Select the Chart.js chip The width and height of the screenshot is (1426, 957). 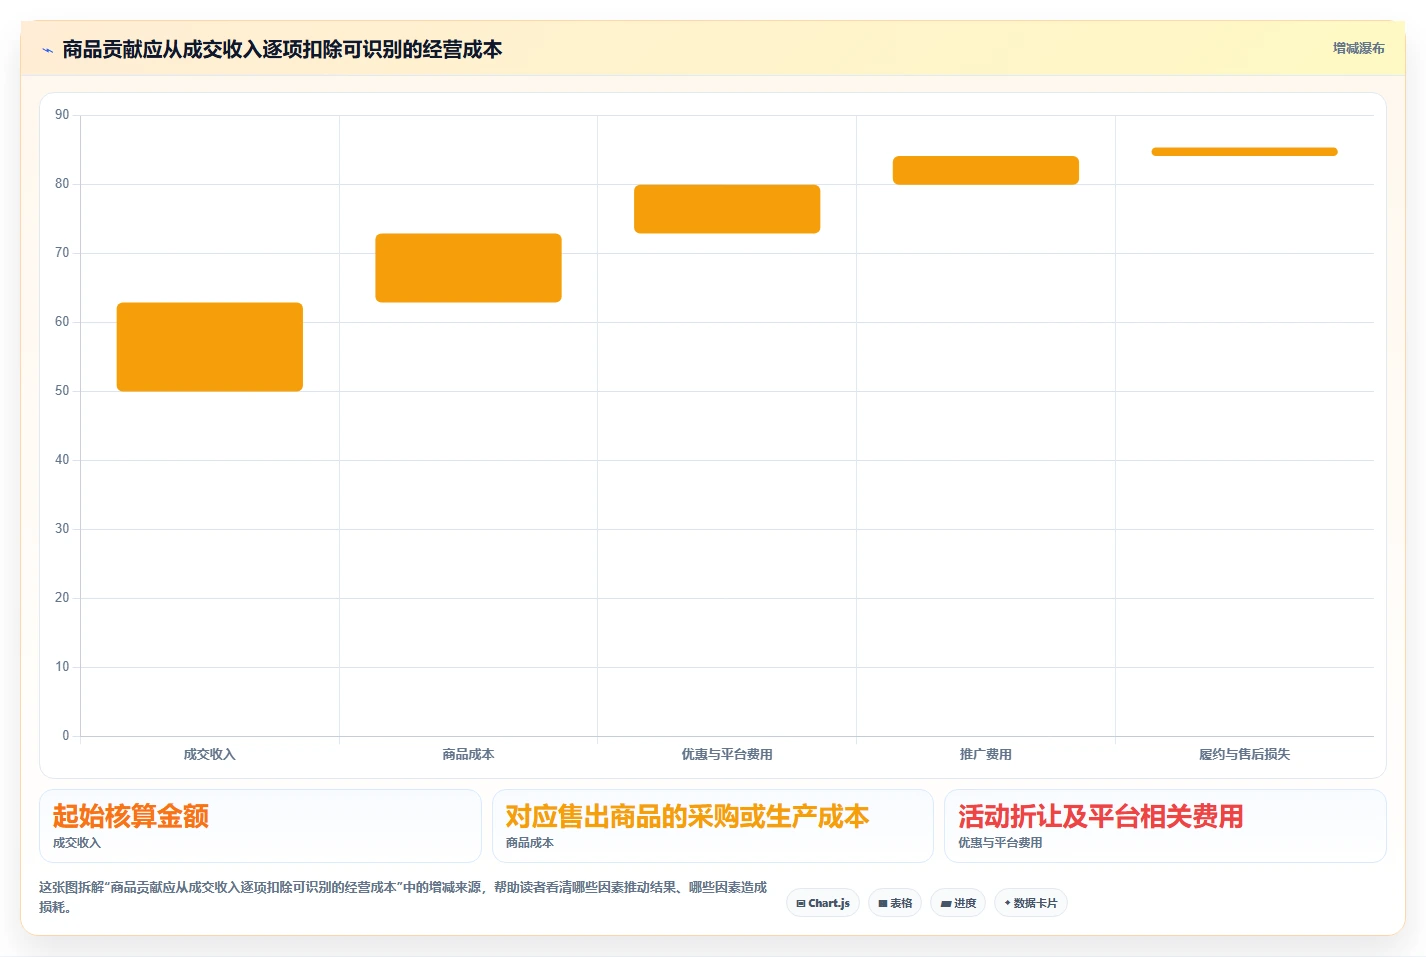[x=823, y=903]
